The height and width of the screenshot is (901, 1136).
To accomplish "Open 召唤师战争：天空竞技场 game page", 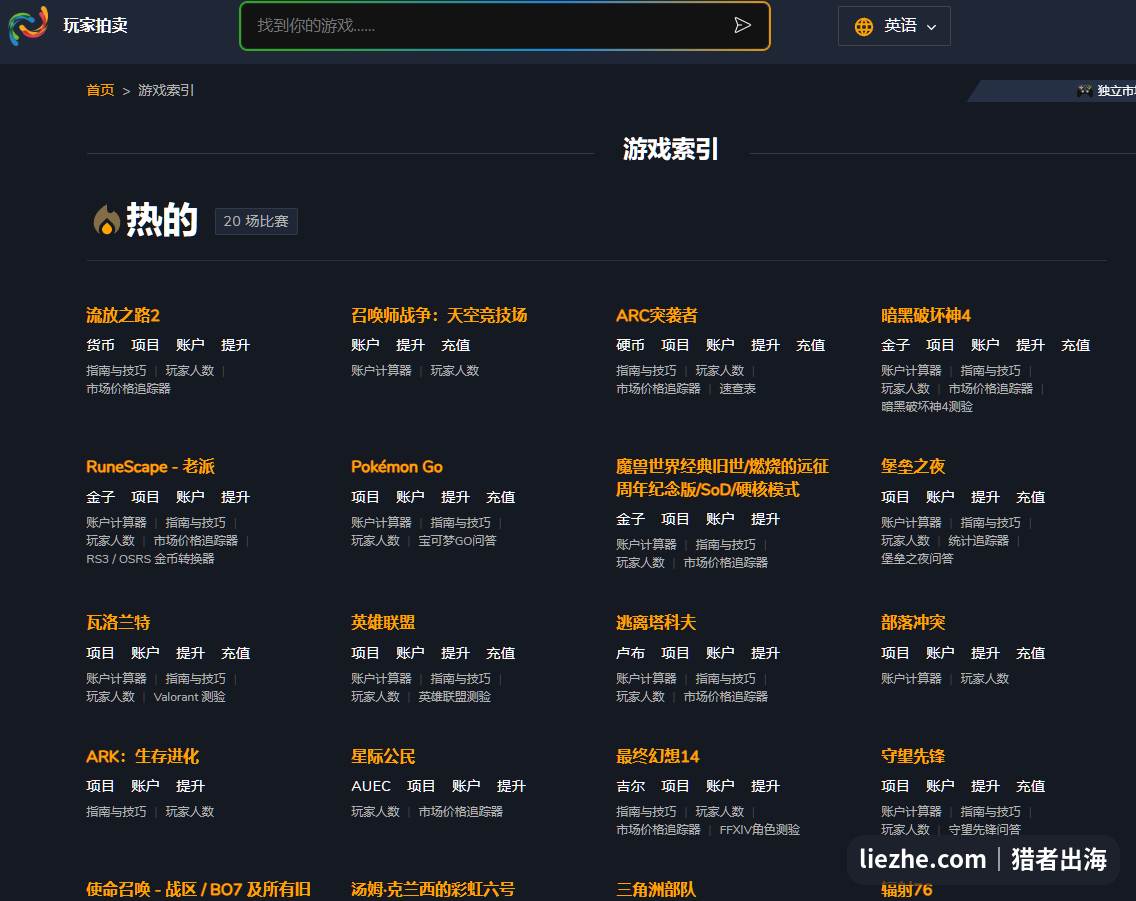I will (438, 315).
